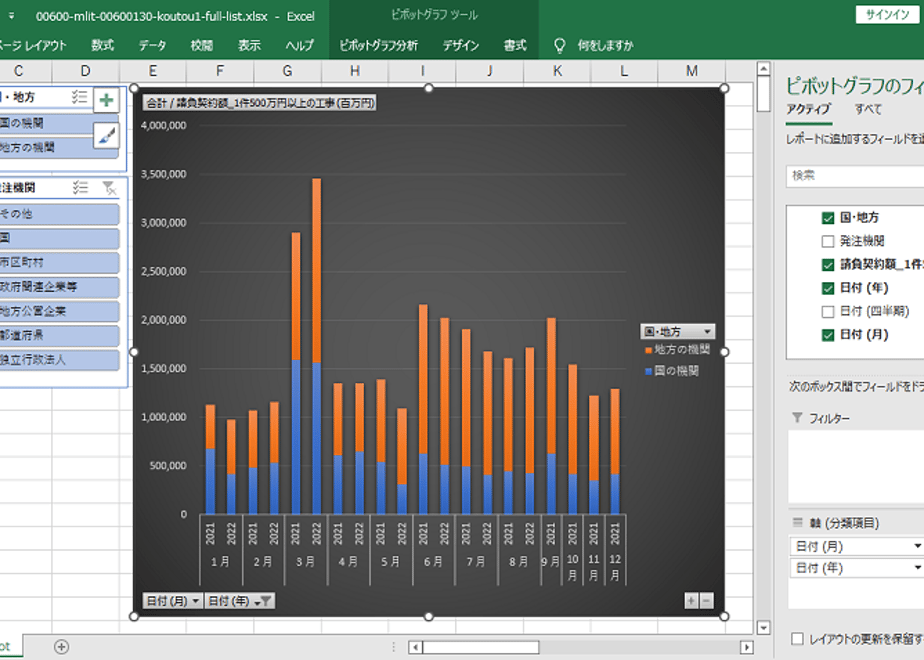Click the 3月 2022 tallest bar
Screen dimensions: 924x660
317,346
